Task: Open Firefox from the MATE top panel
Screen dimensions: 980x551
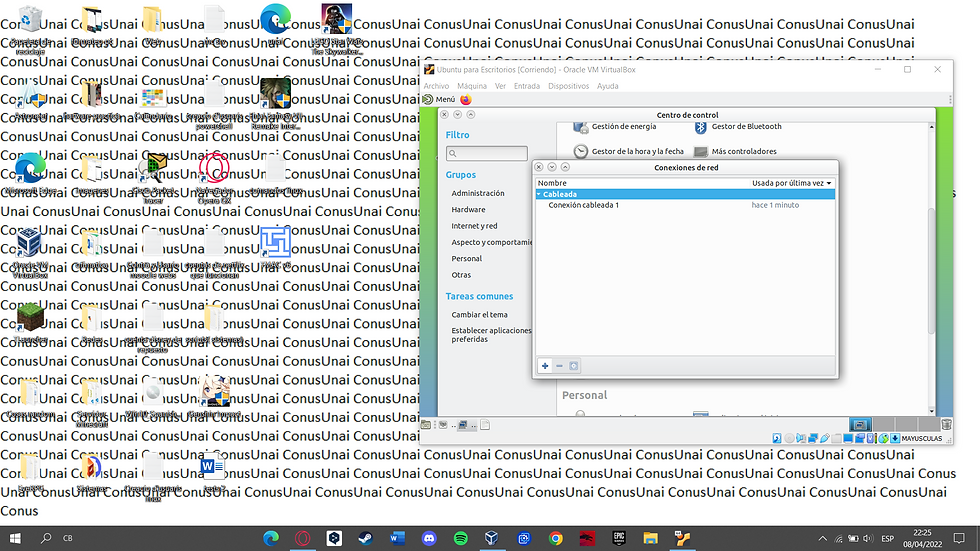Action: coord(466,99)
